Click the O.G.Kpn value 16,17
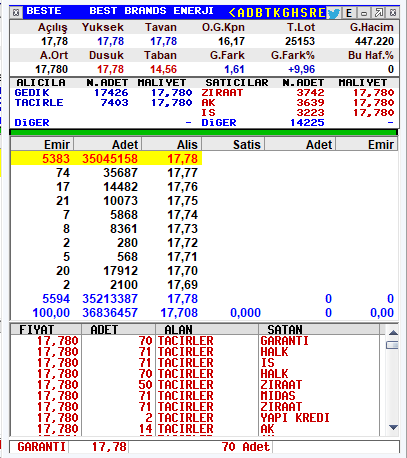 click(231, 41)
